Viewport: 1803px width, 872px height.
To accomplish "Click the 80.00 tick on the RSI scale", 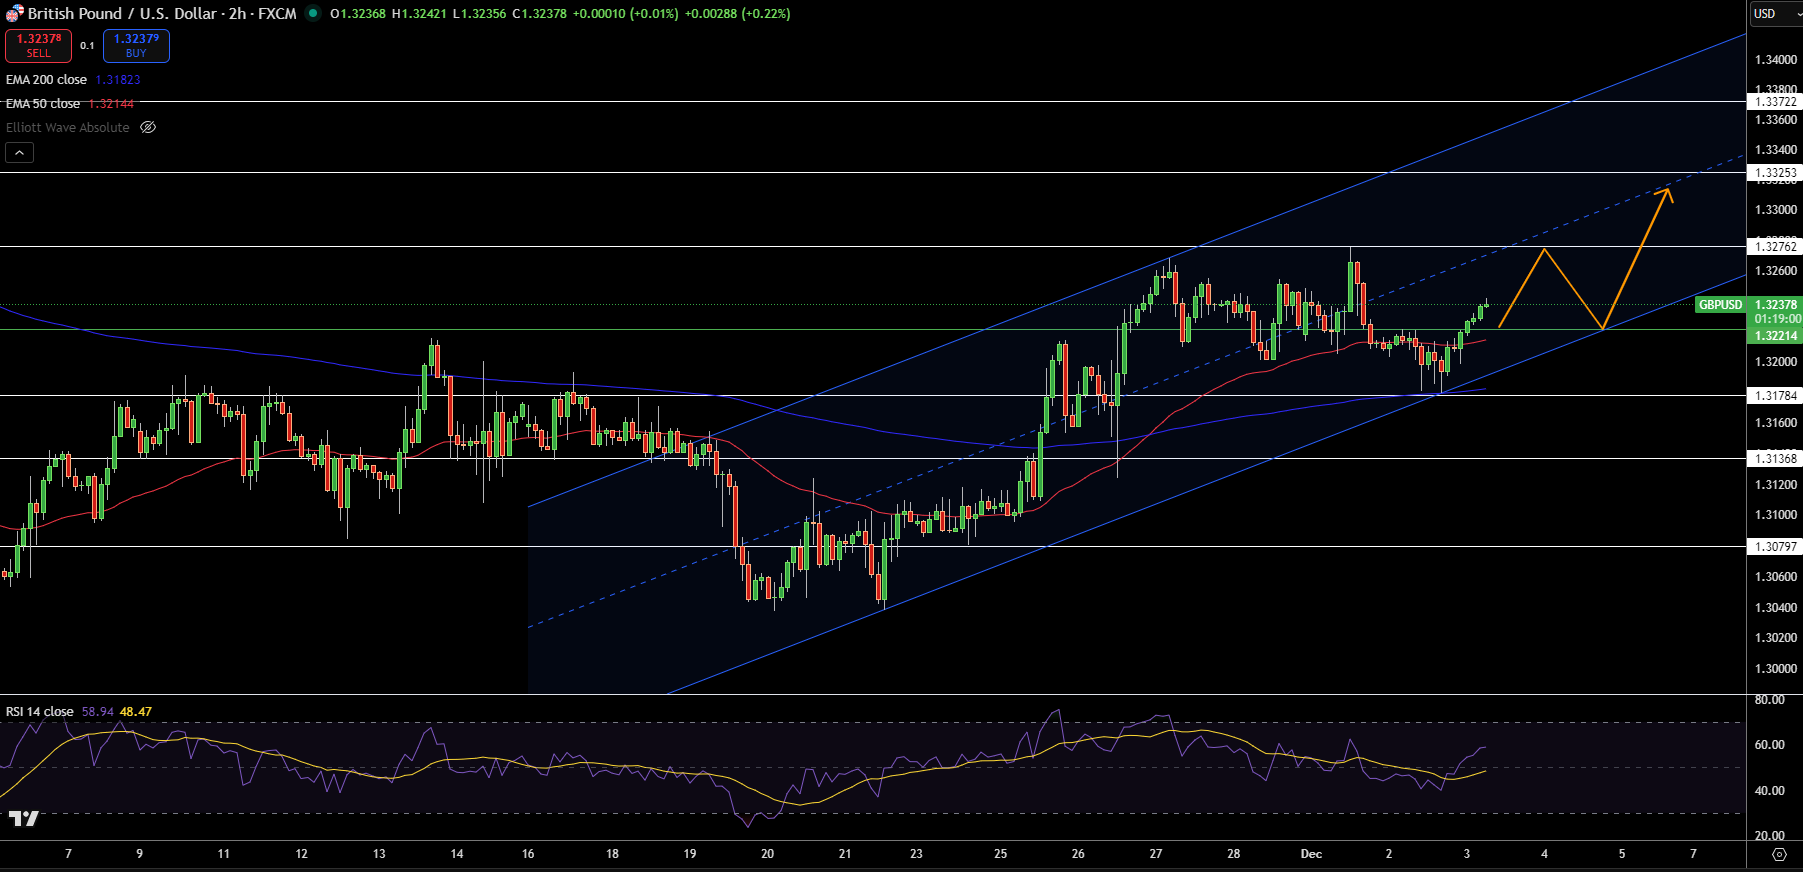I will [1770, 699].
